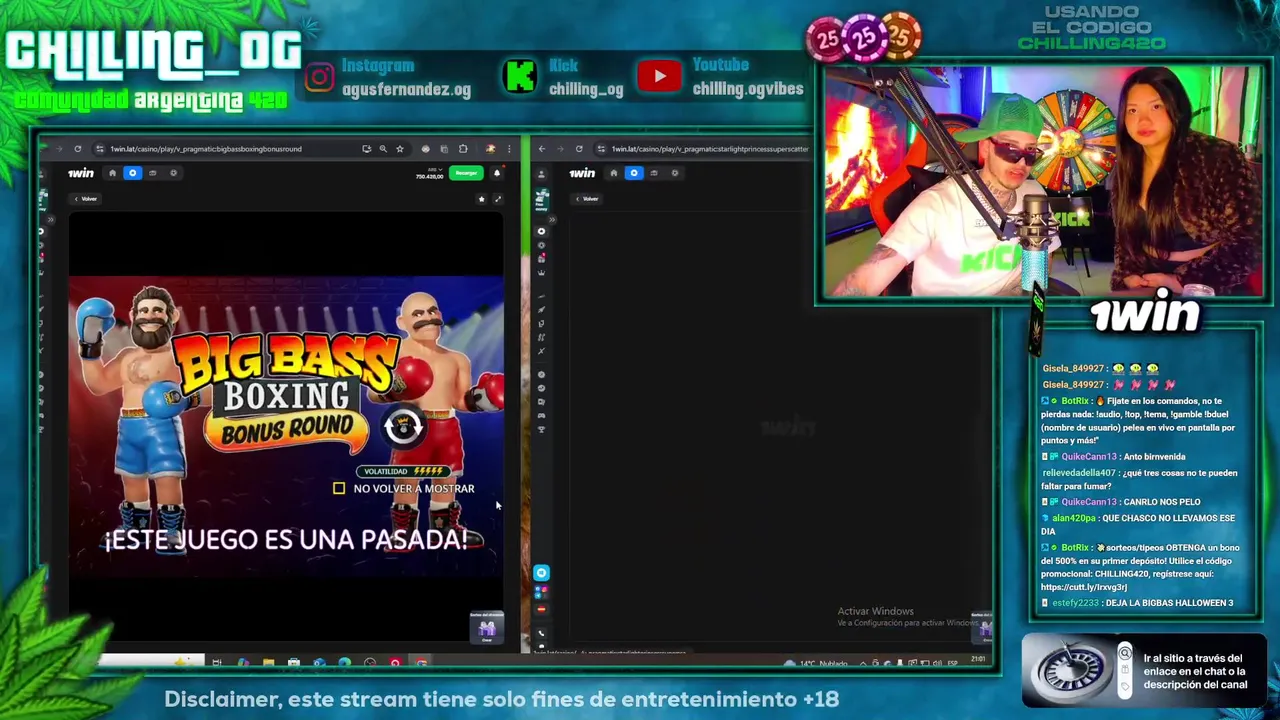Image resolution: width=1280 pixels, height=720 pixels.
Task: Open Chrome three-dot menu in left browser
Action: [x=509, y=149]
